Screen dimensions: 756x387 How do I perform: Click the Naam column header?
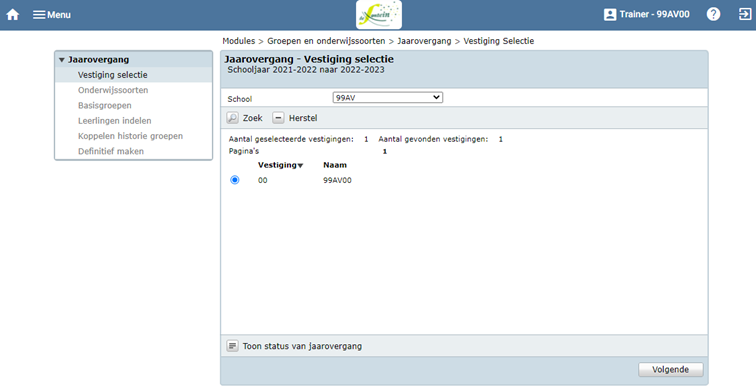[335, 165]
